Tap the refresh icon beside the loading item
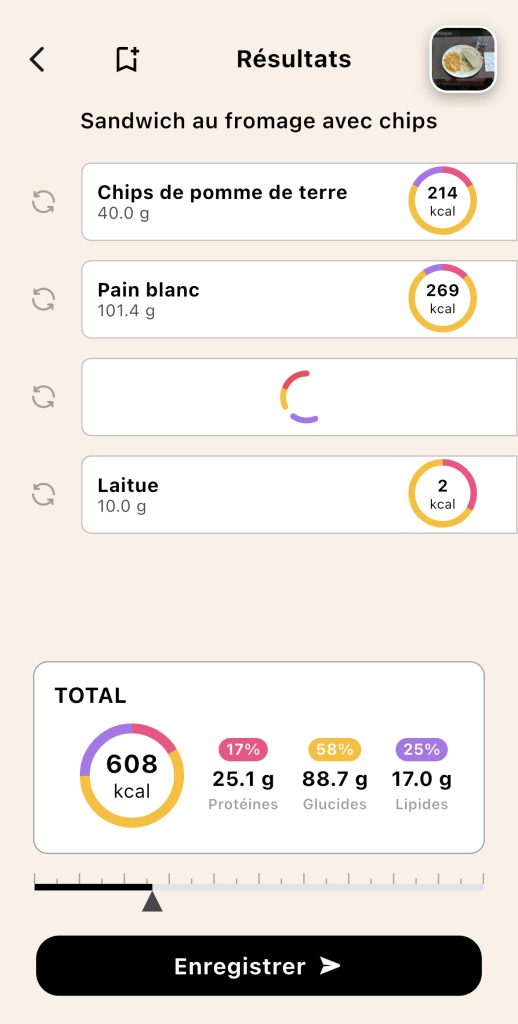518x1024 pixels. coord(44,396)
